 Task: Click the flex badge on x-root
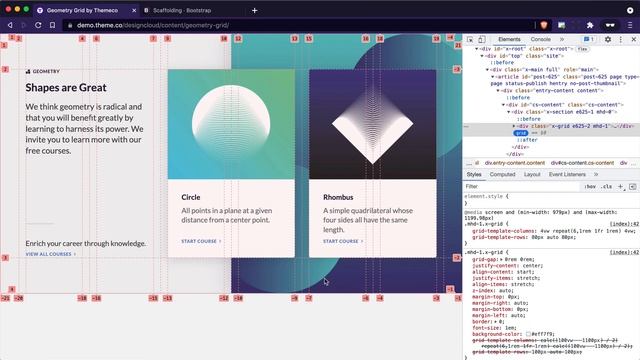pyautogui.click(x=582, y=49)
